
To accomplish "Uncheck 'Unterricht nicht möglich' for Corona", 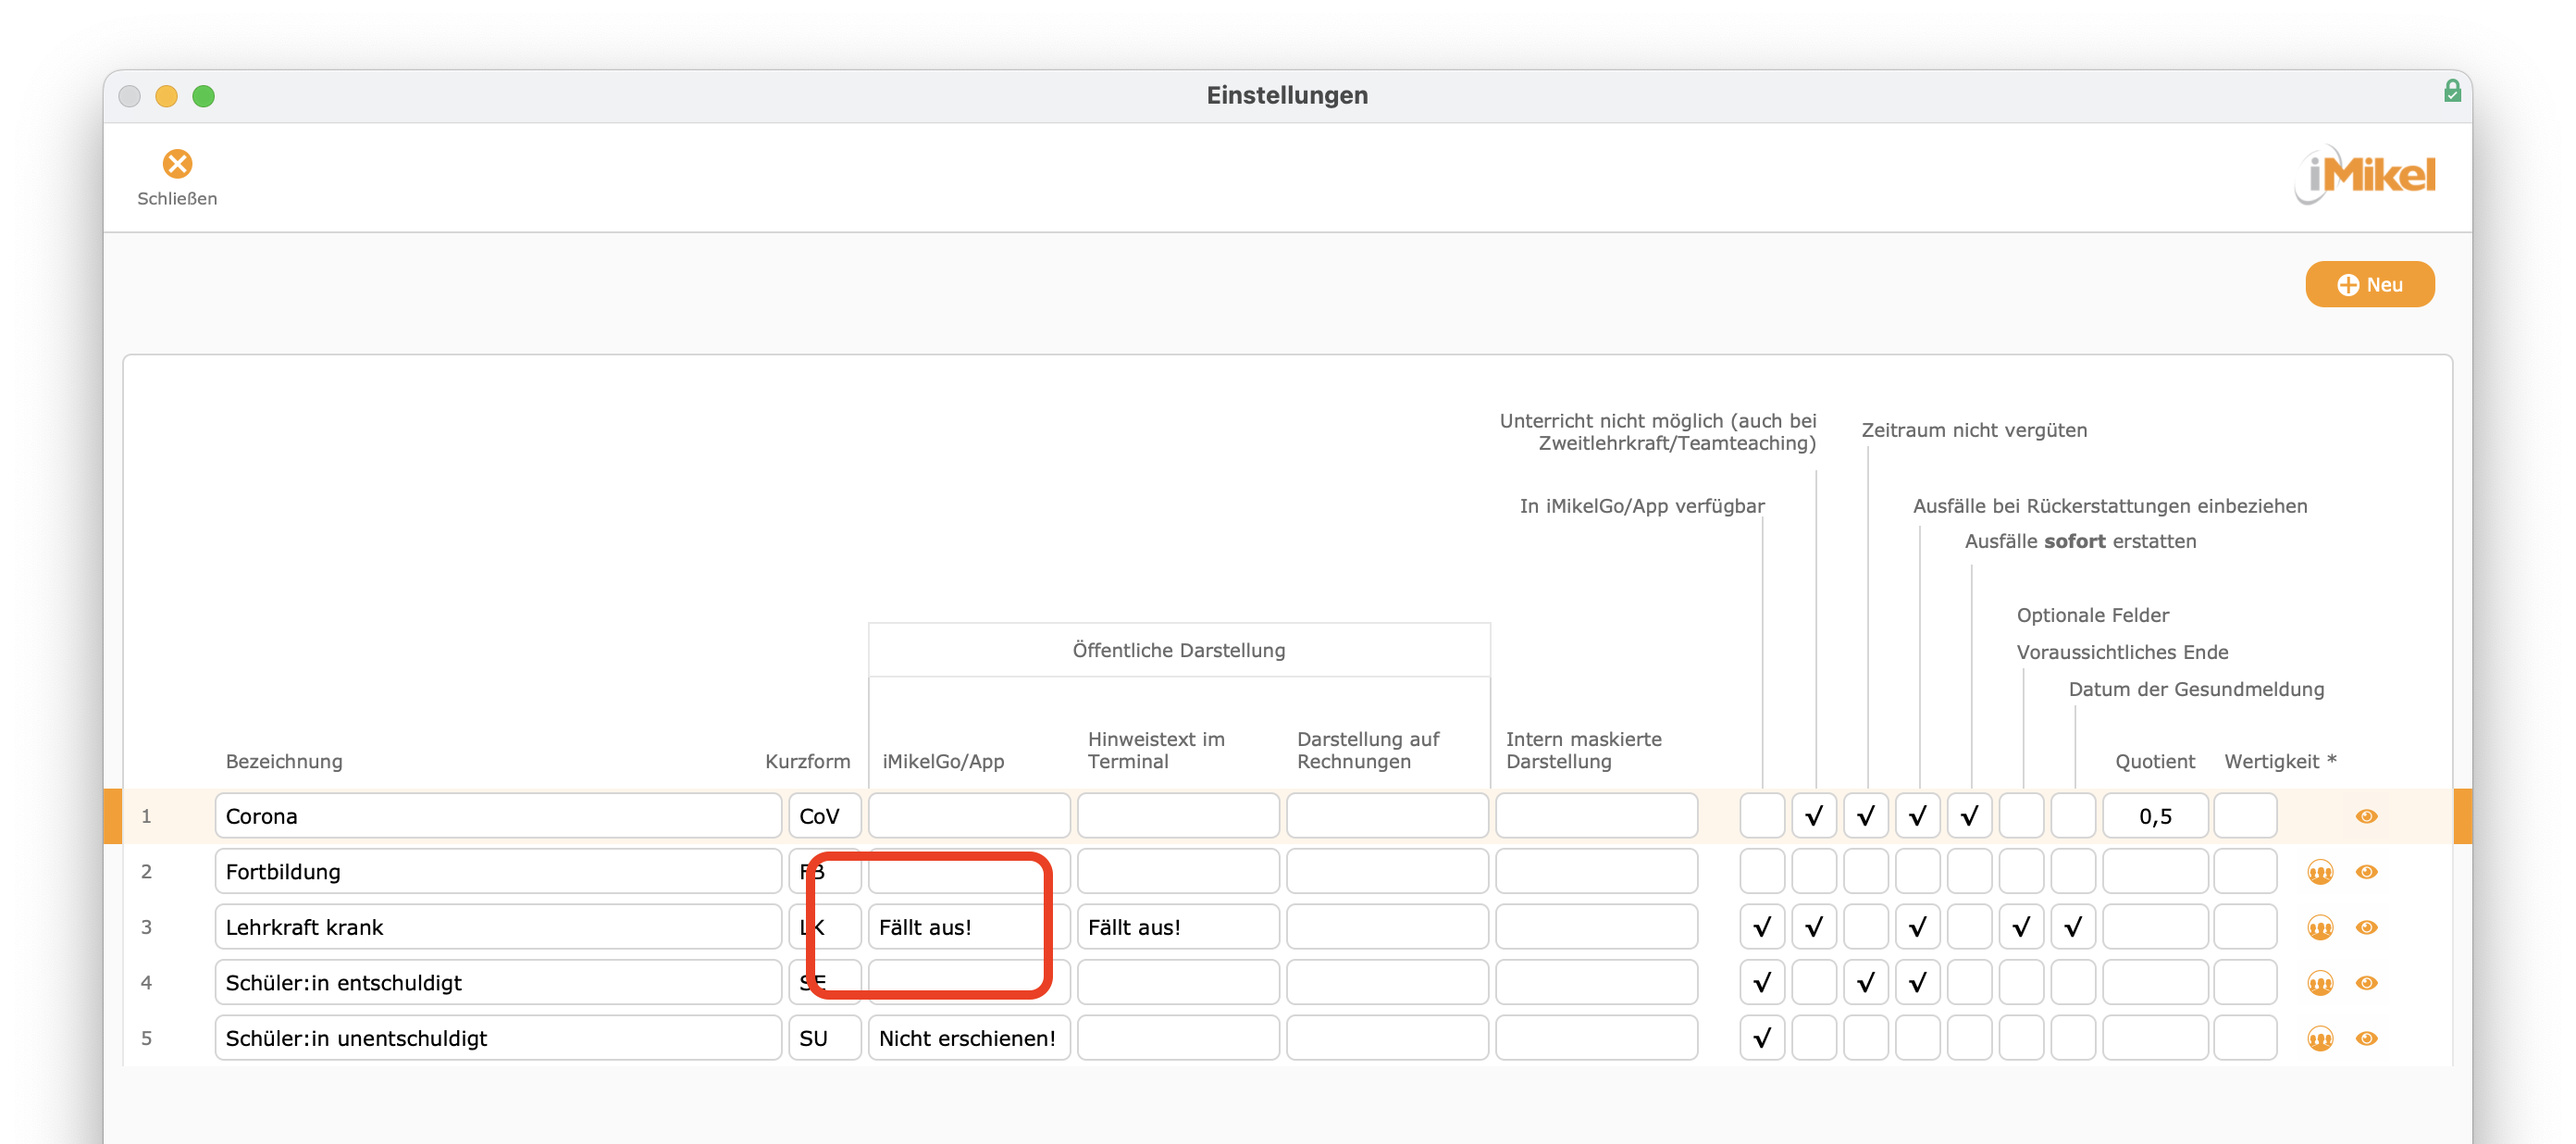I will point(1814,816).
